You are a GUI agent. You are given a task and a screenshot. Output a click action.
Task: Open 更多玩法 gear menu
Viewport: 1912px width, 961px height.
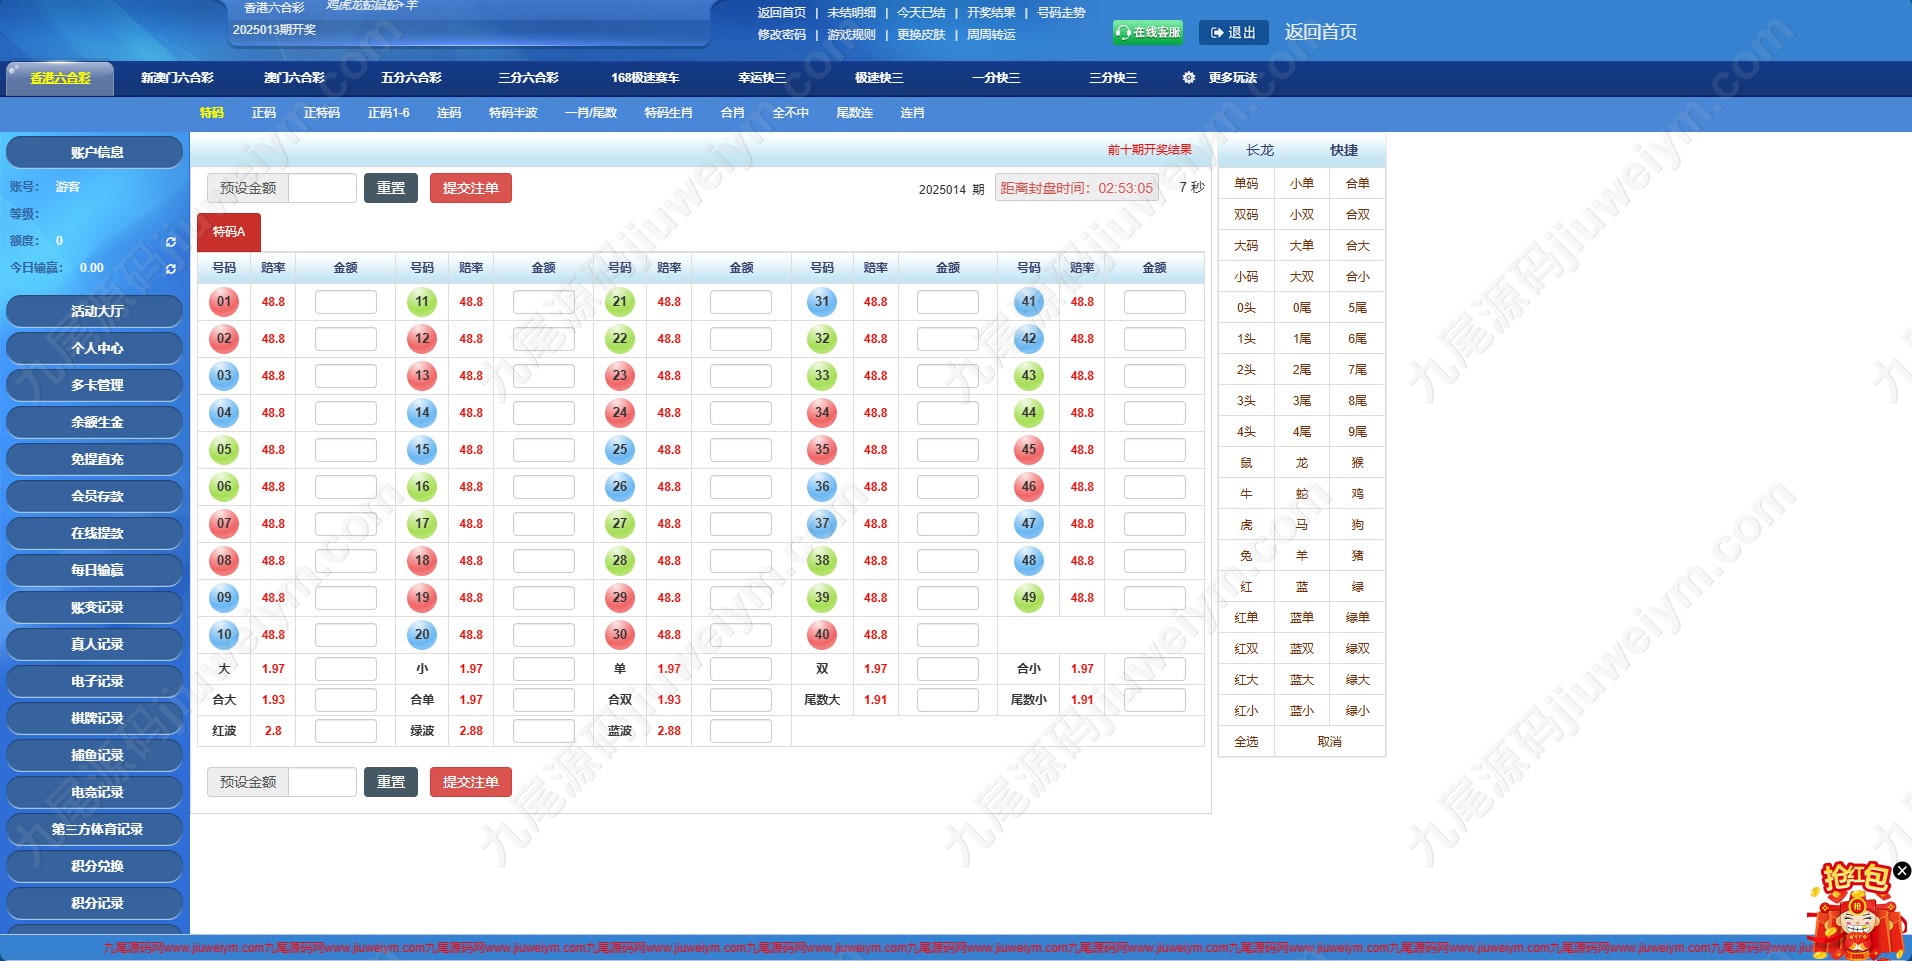click(1220, 78)
